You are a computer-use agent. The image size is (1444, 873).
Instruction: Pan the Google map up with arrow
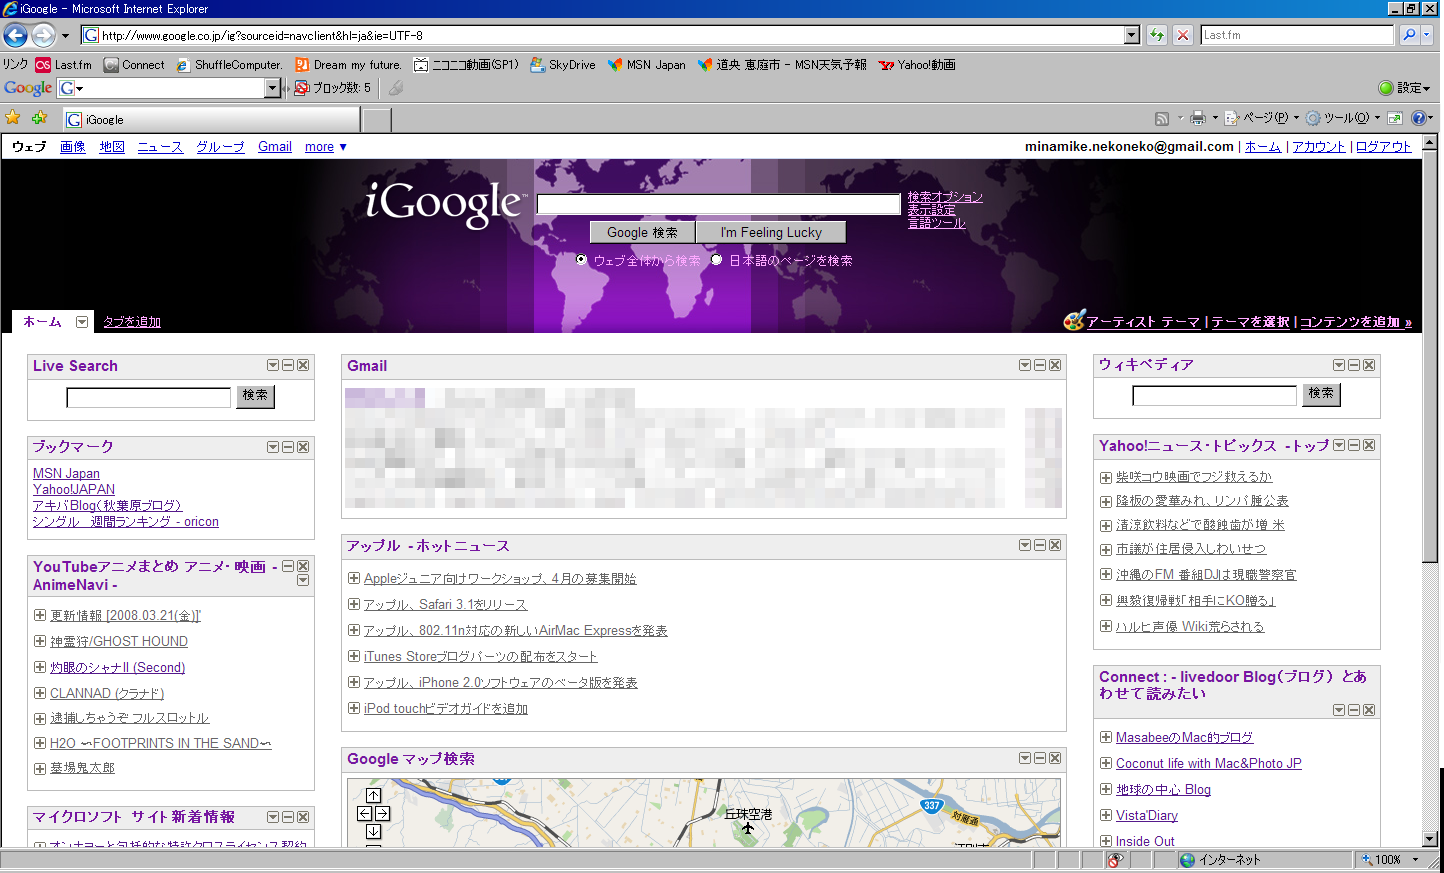click(x=373, y=795)
